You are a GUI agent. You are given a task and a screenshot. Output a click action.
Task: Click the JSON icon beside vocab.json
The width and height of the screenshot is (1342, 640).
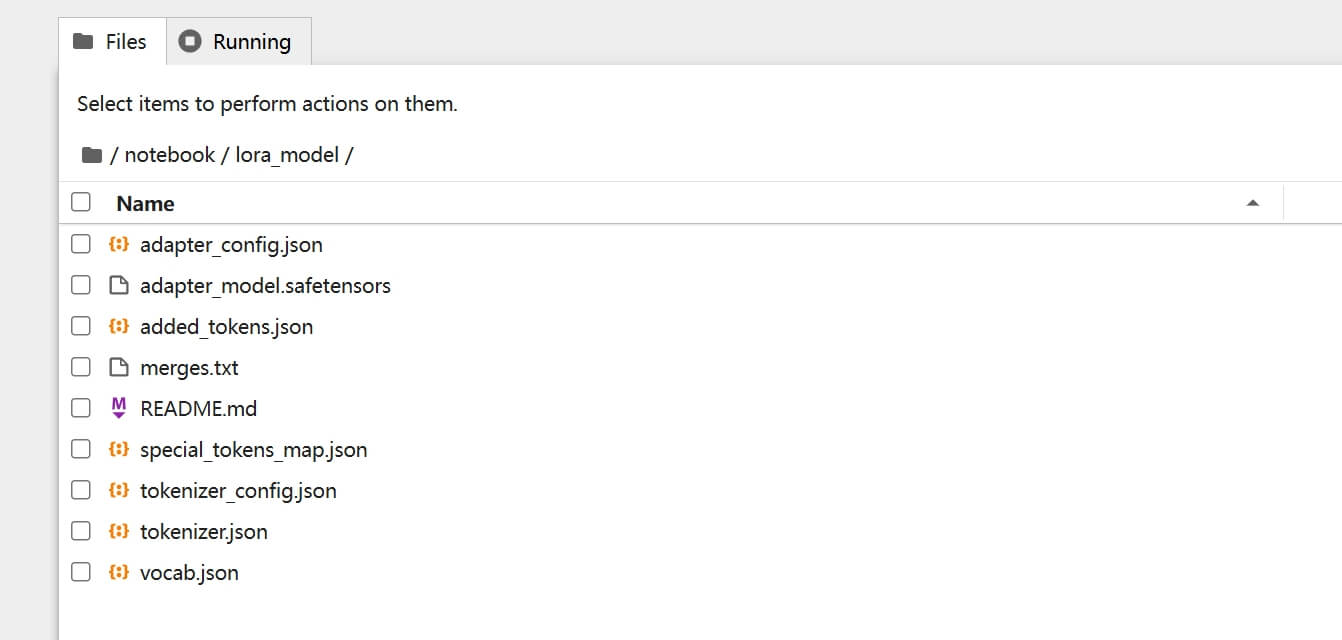pos(119,572)
